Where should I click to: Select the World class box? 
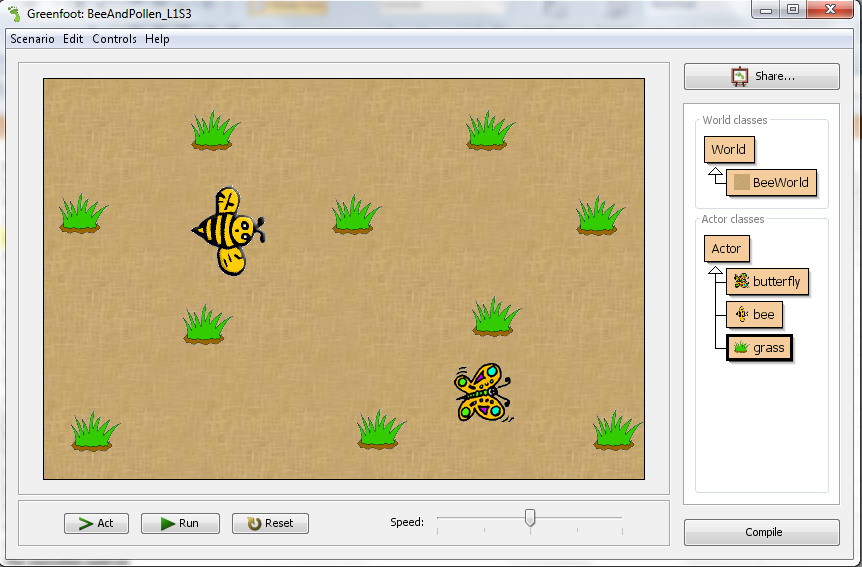[729, 150]
